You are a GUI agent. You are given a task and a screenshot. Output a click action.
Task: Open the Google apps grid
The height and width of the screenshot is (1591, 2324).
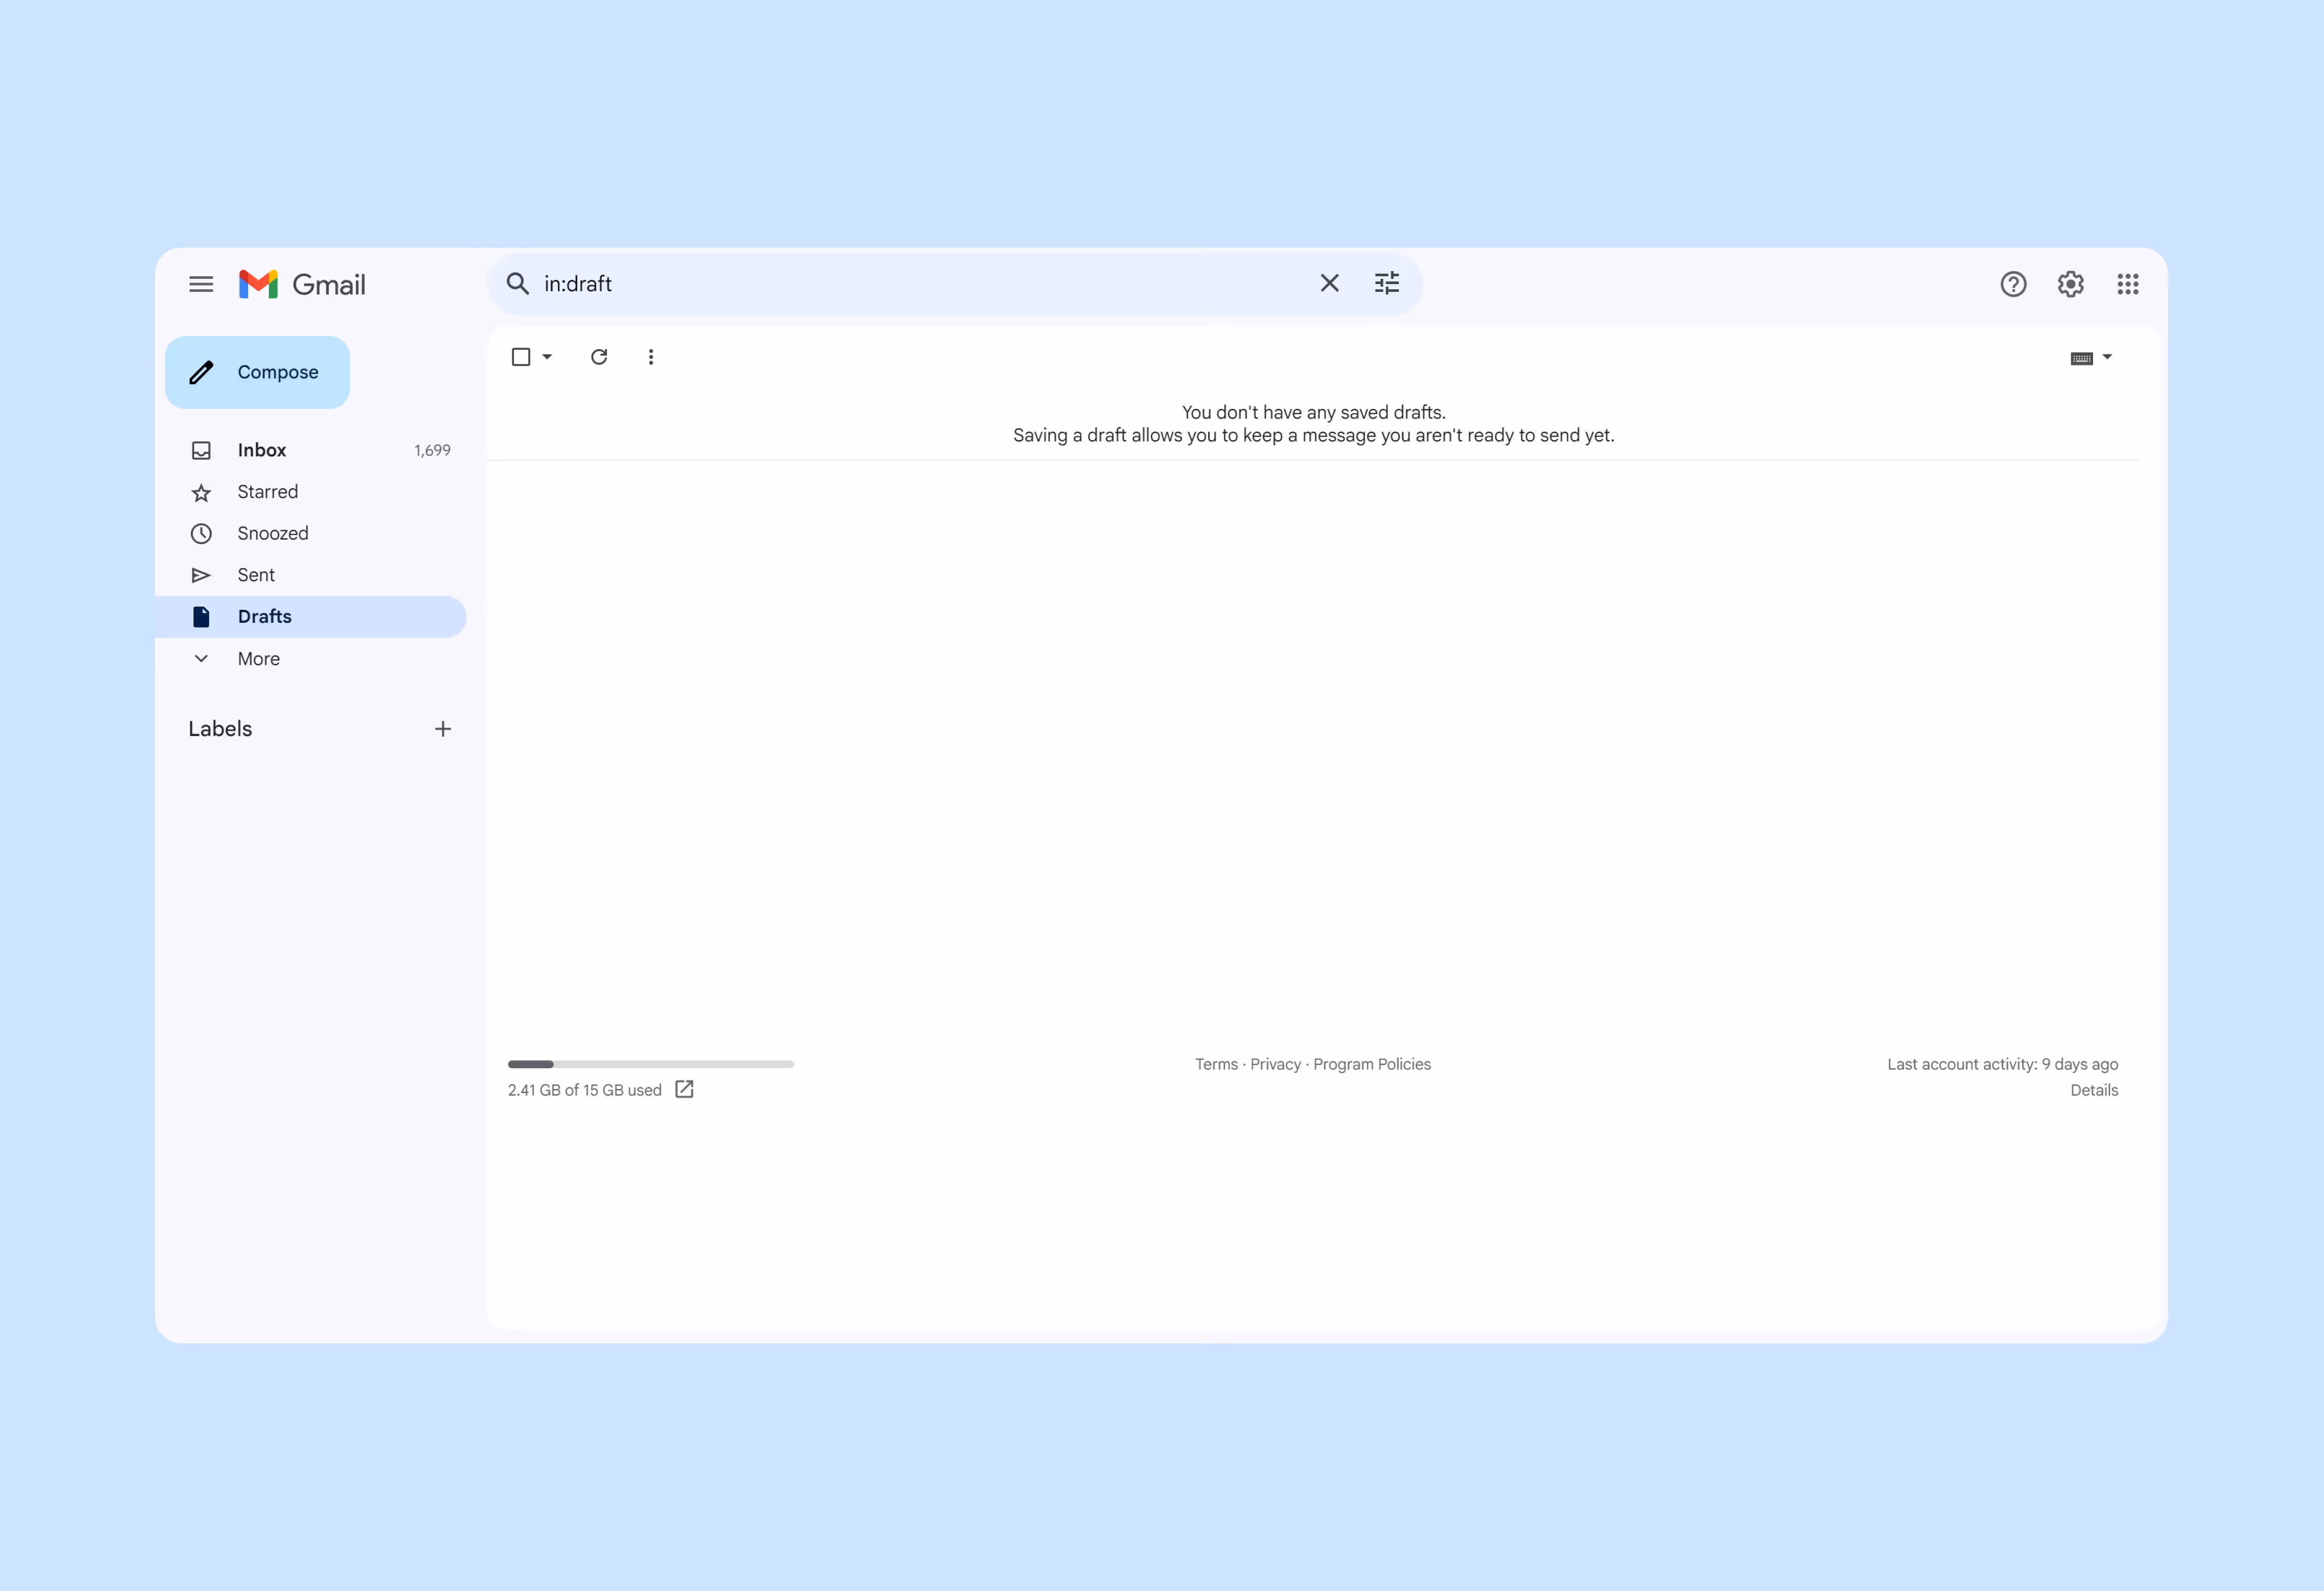click(2128, 284)
